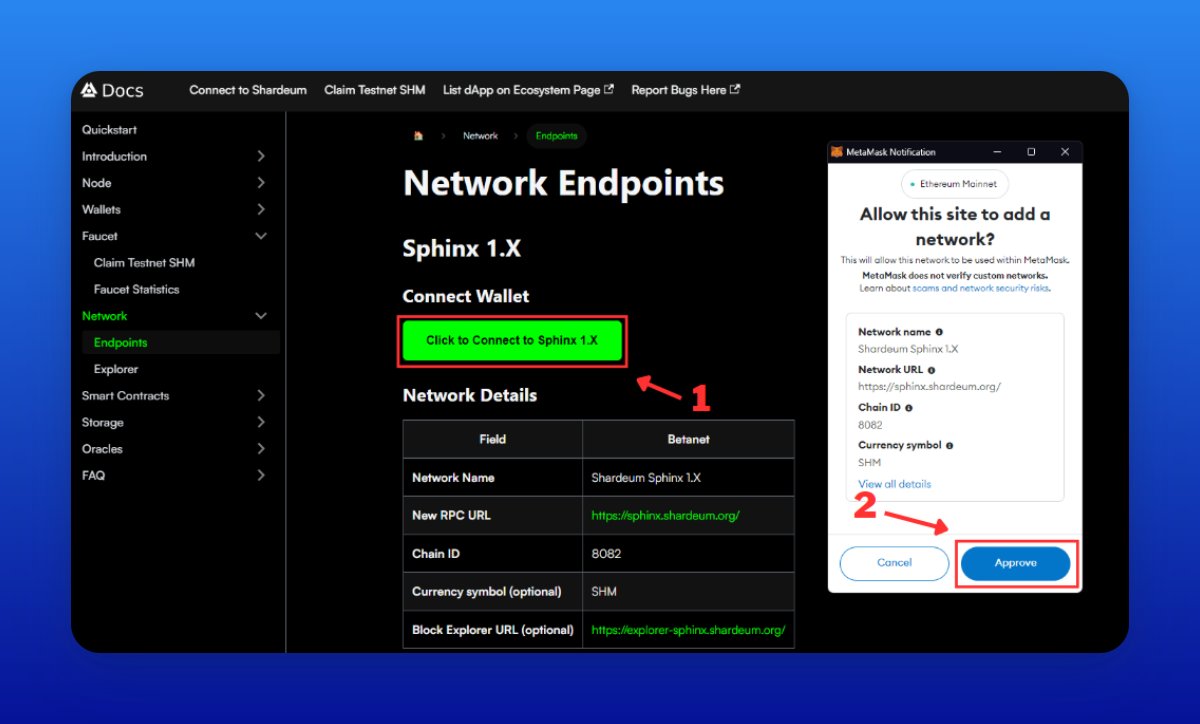The width and height of the screenshot is (1200, 724).
Task: Click the Connect to Sphinx 1.X button
Action: (512, 340)
